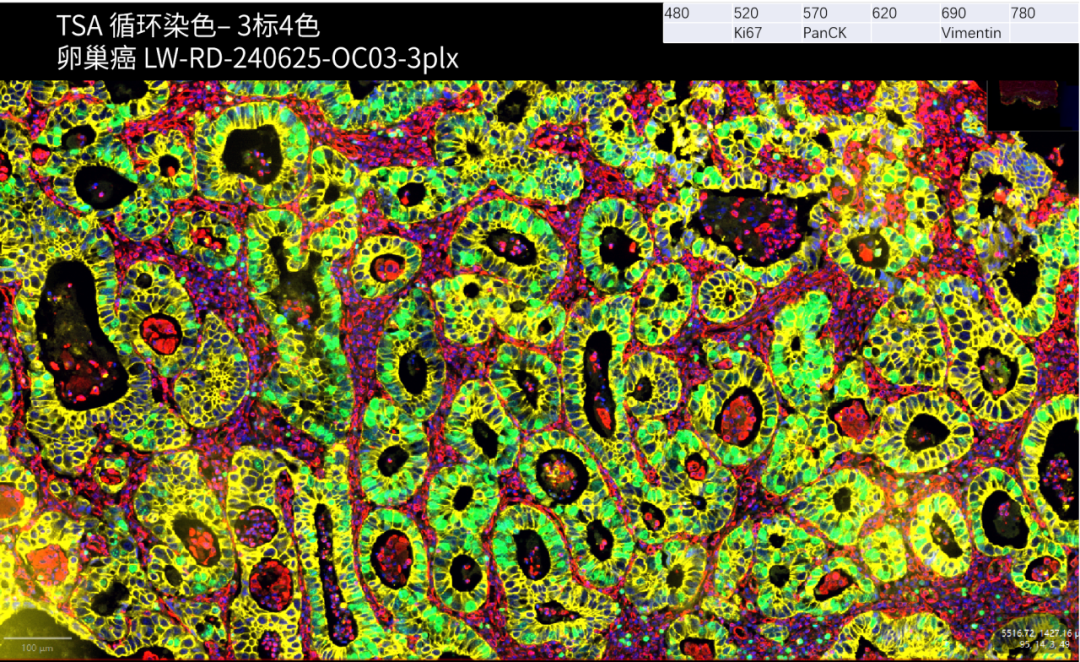Image resolution: width=1080 pixels, height=662 pixels.
Task: Click the 100 μm scale bar label
Action: tap(37, 648)
